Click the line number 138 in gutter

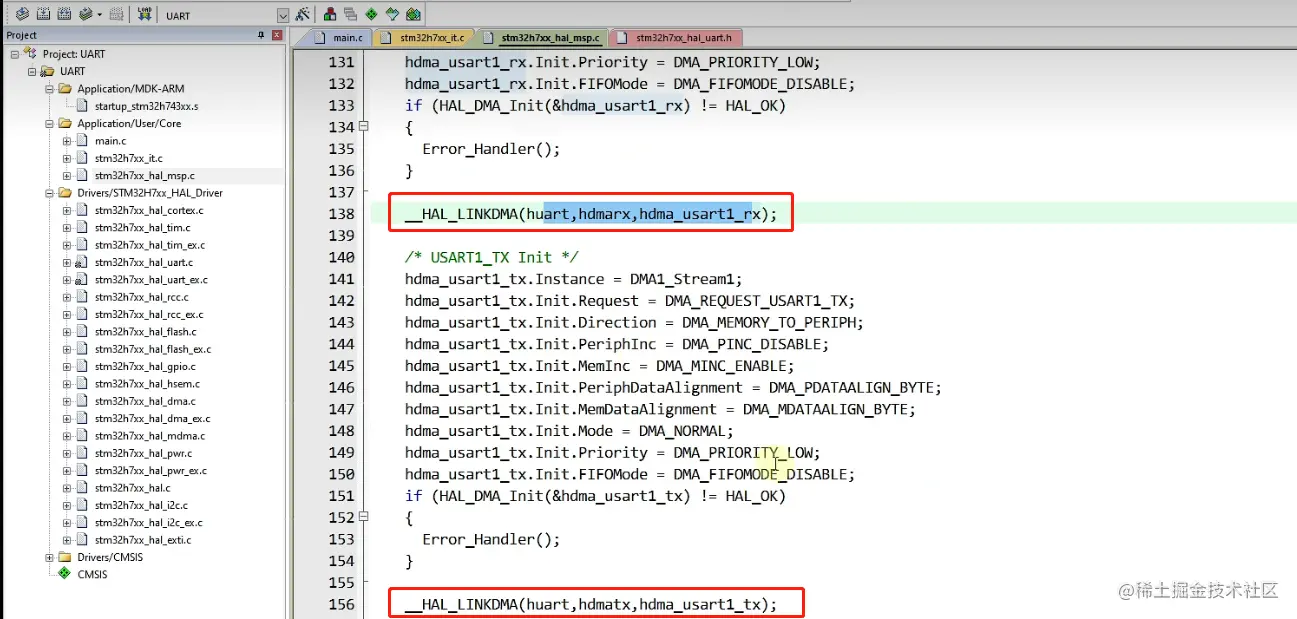[341, 214]
